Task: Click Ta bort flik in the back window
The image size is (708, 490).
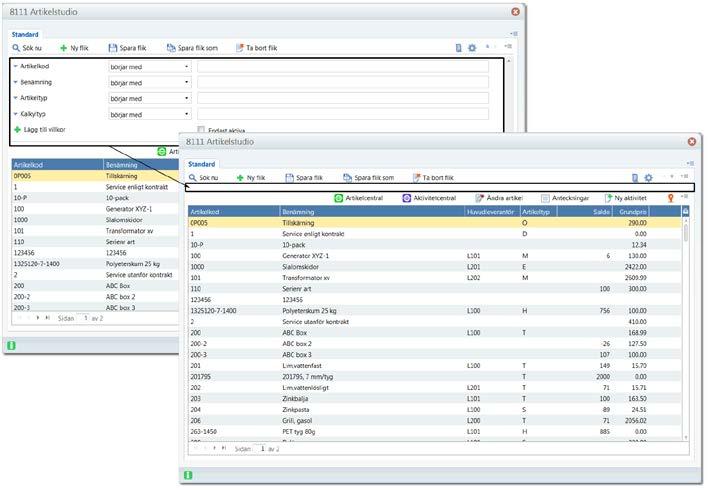Action: pos(256,48)
